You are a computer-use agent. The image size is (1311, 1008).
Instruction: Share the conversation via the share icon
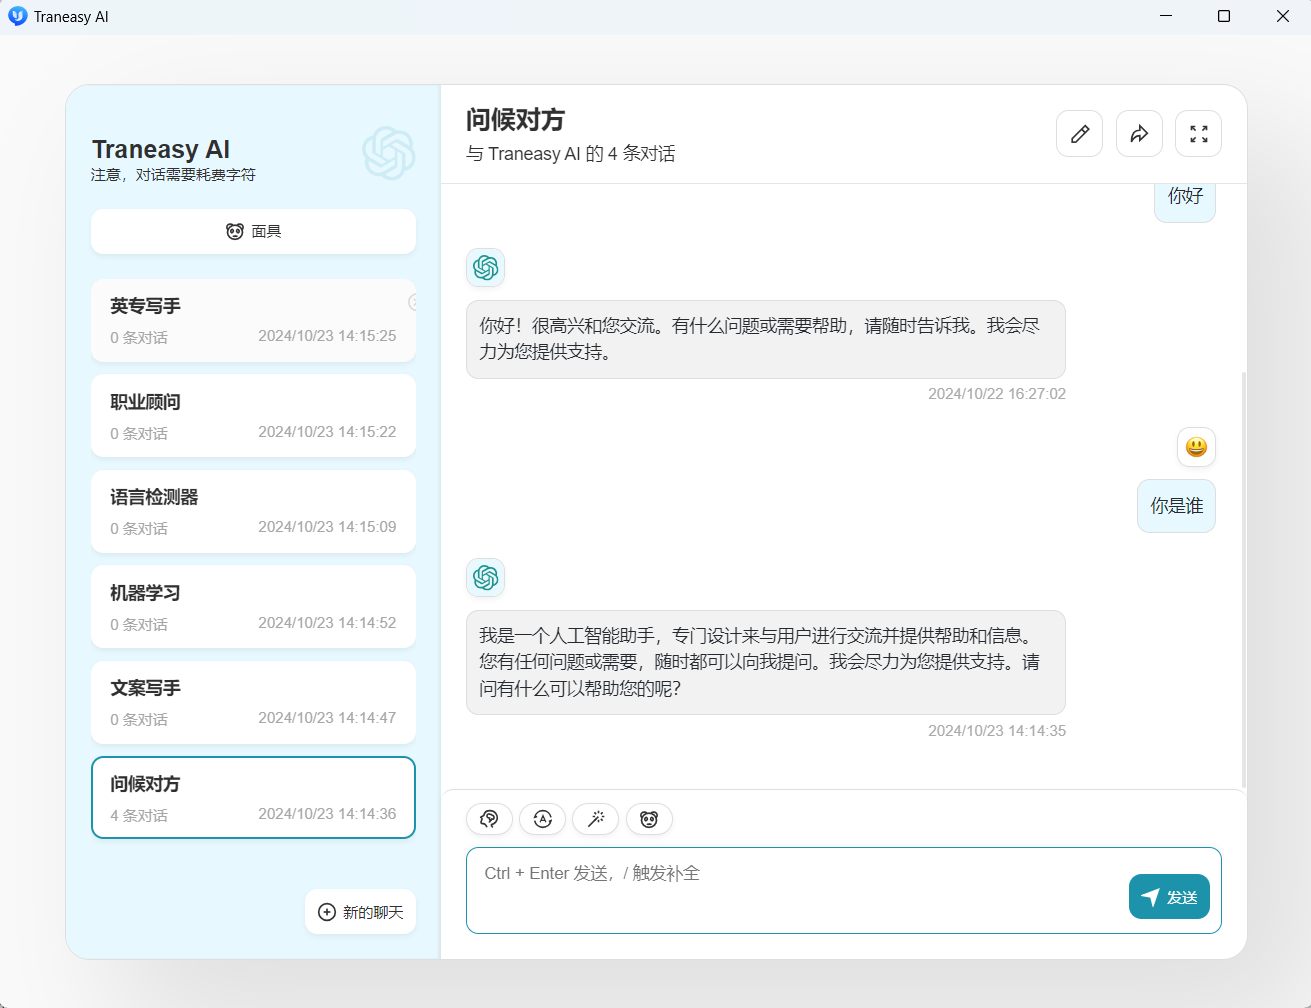pos(1139,133)
